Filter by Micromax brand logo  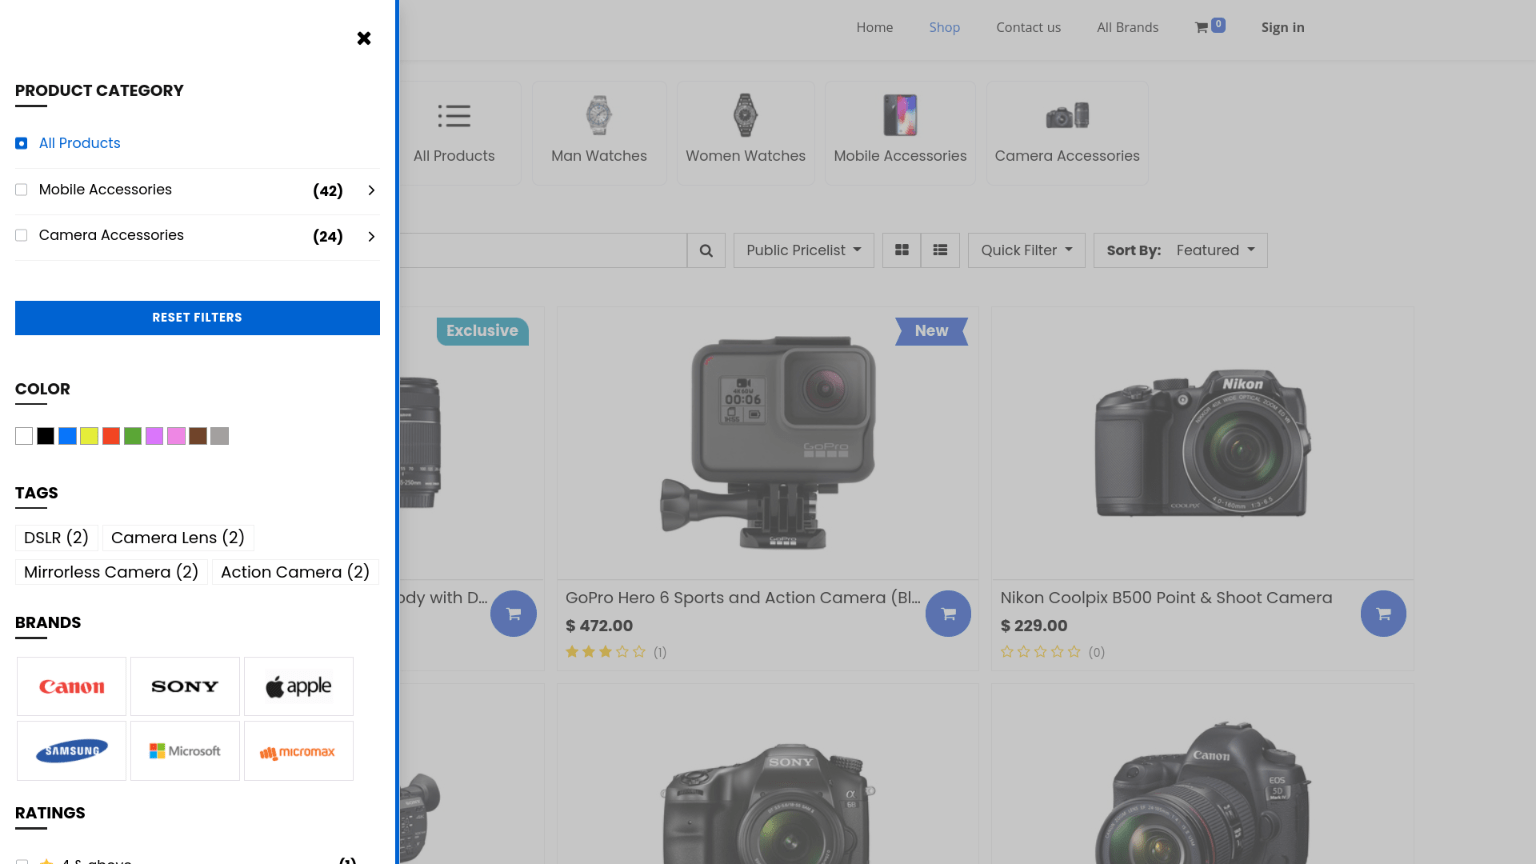[299, 751]
